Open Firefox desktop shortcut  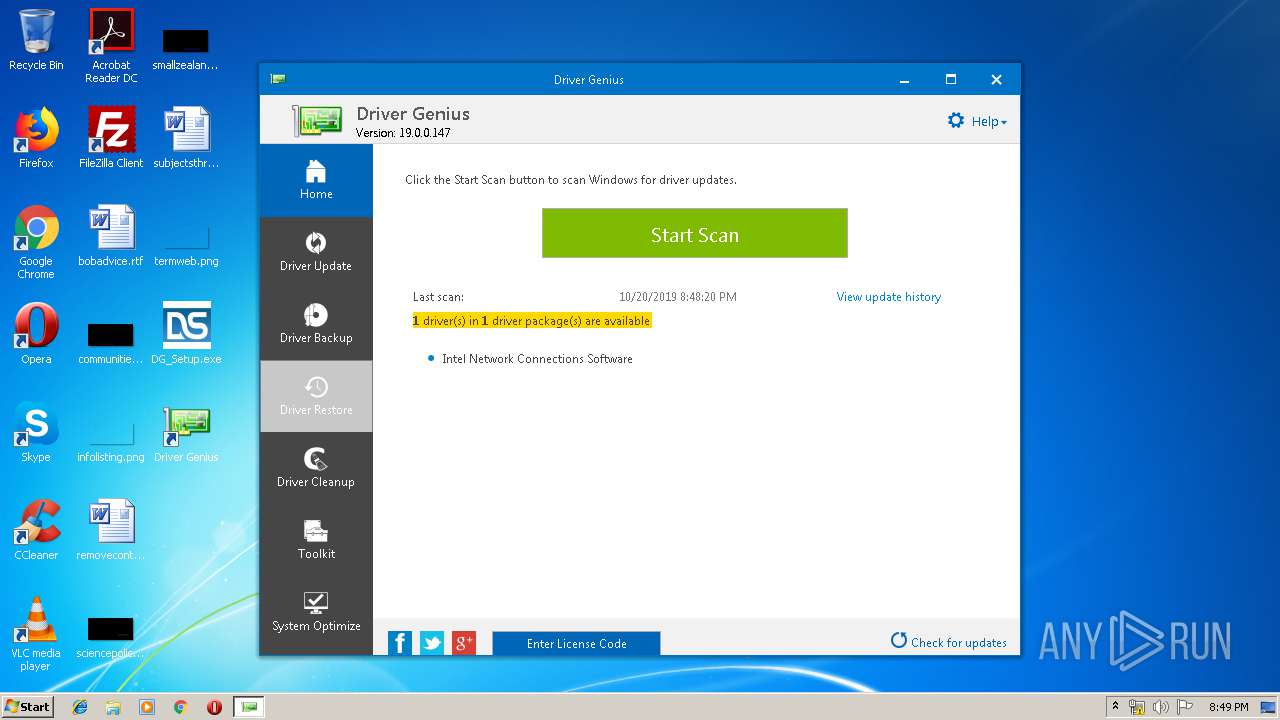(36, 138)
